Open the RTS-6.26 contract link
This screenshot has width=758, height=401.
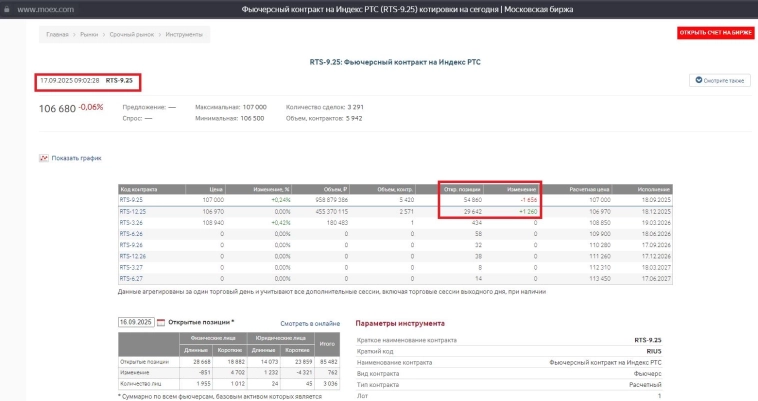coord(131,233)
